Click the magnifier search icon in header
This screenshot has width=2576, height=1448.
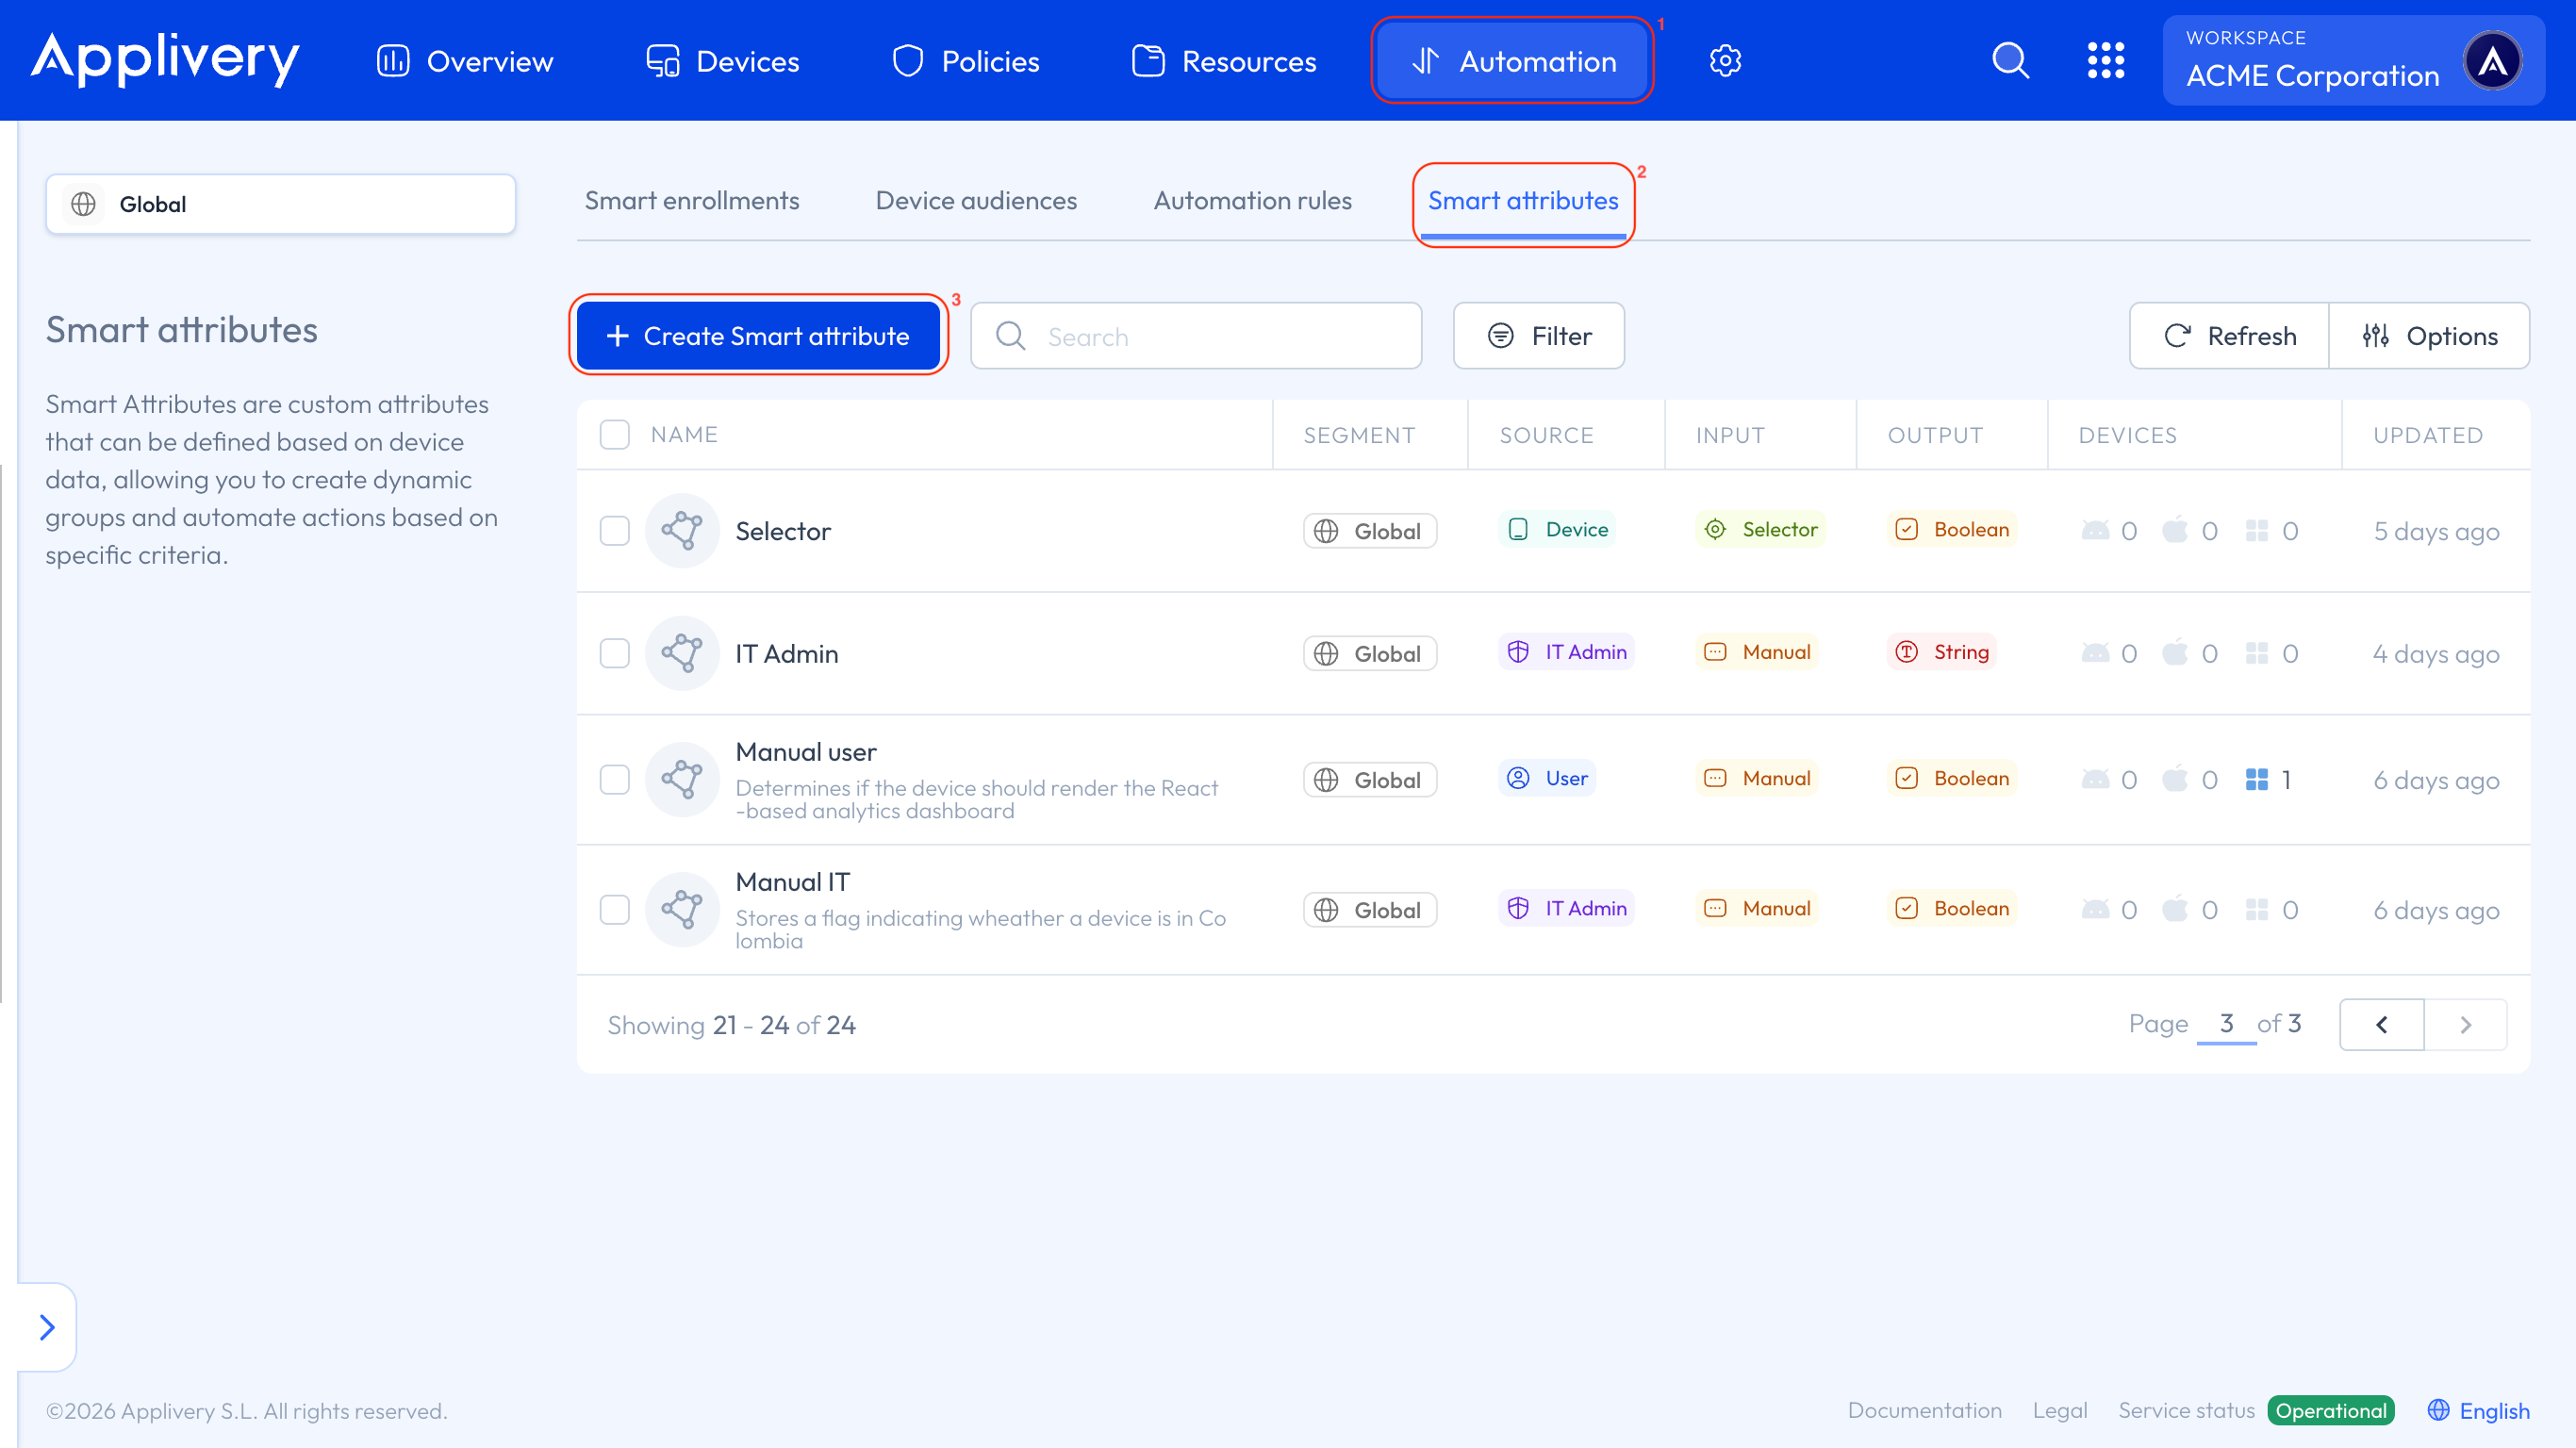point(2010,61)
